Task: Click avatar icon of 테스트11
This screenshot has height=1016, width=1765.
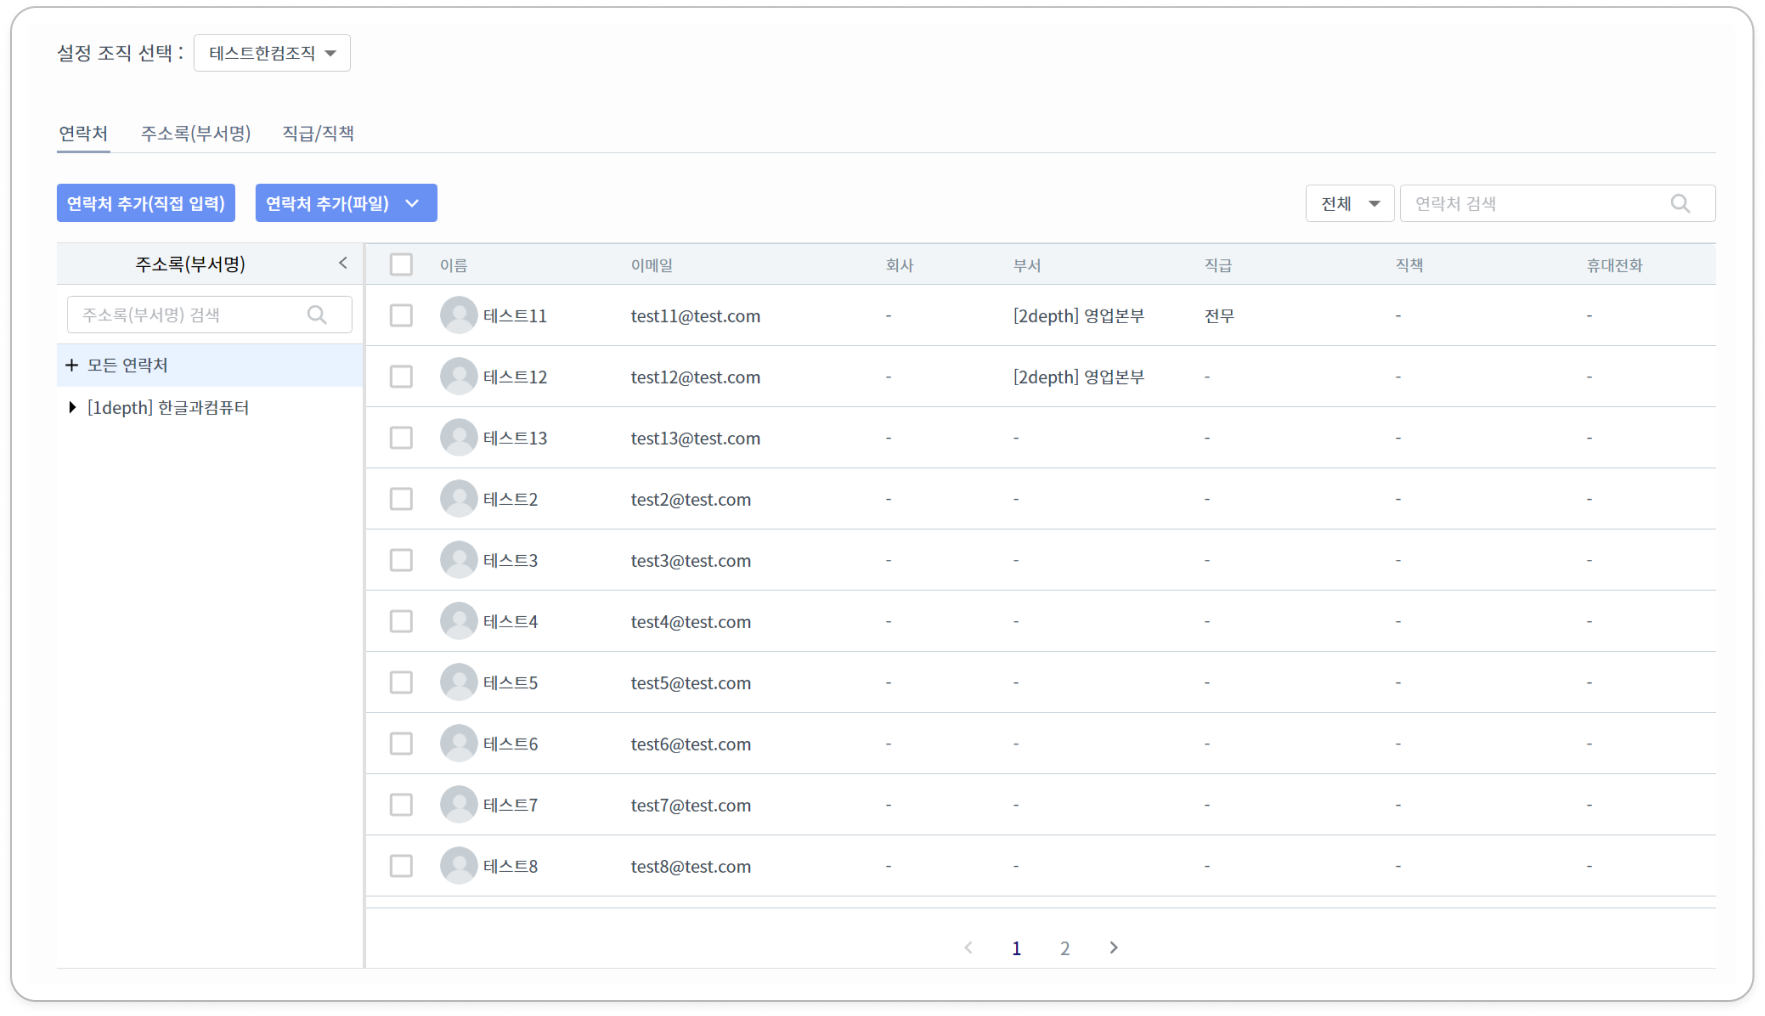Action: [459, 315]
